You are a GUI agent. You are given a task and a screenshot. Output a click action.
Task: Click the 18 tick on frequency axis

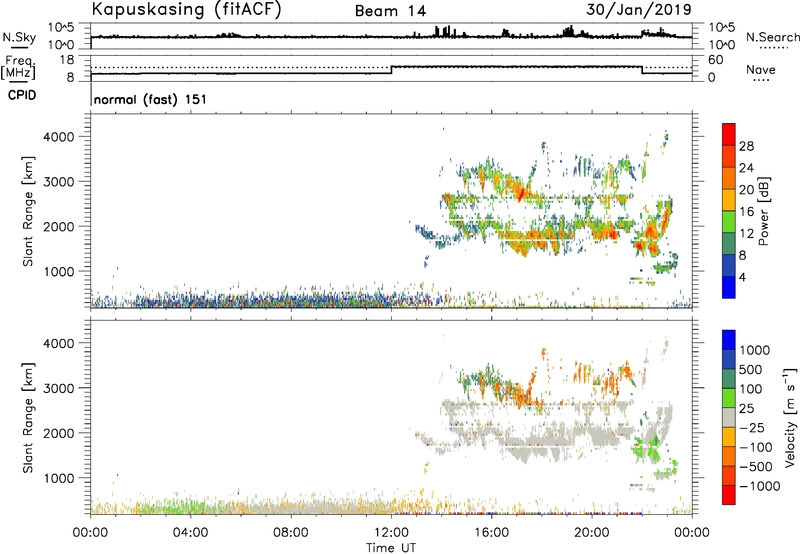click(67, 60)
